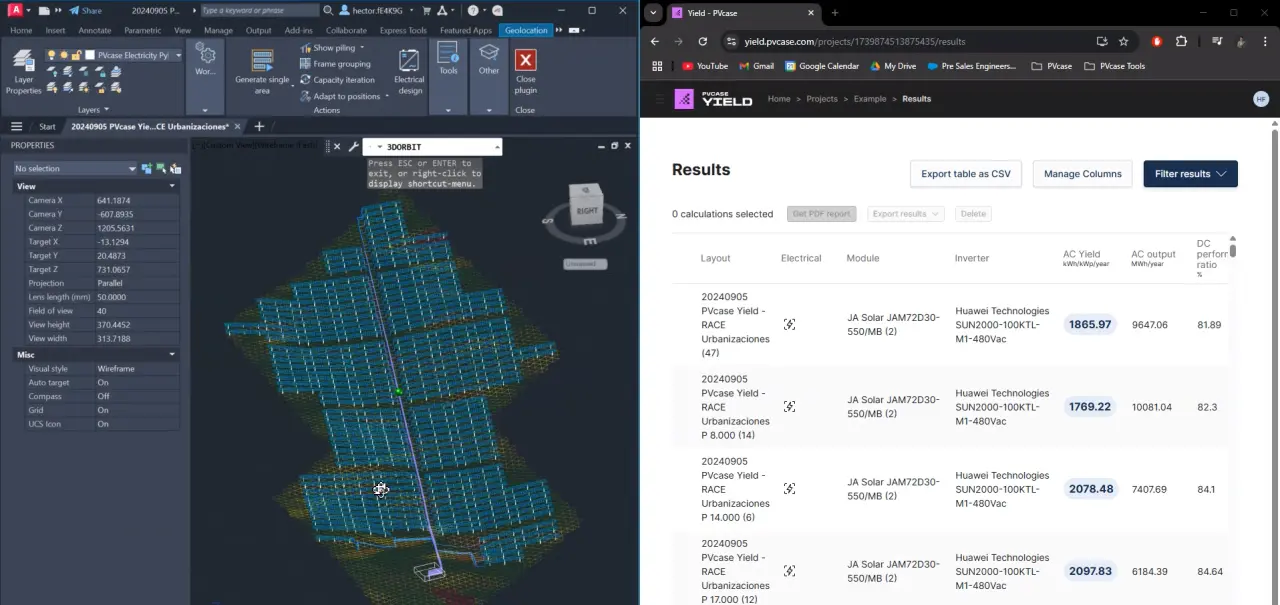
Task: Open the HF user avatar menu
Action: click(x=1261, y=99)
